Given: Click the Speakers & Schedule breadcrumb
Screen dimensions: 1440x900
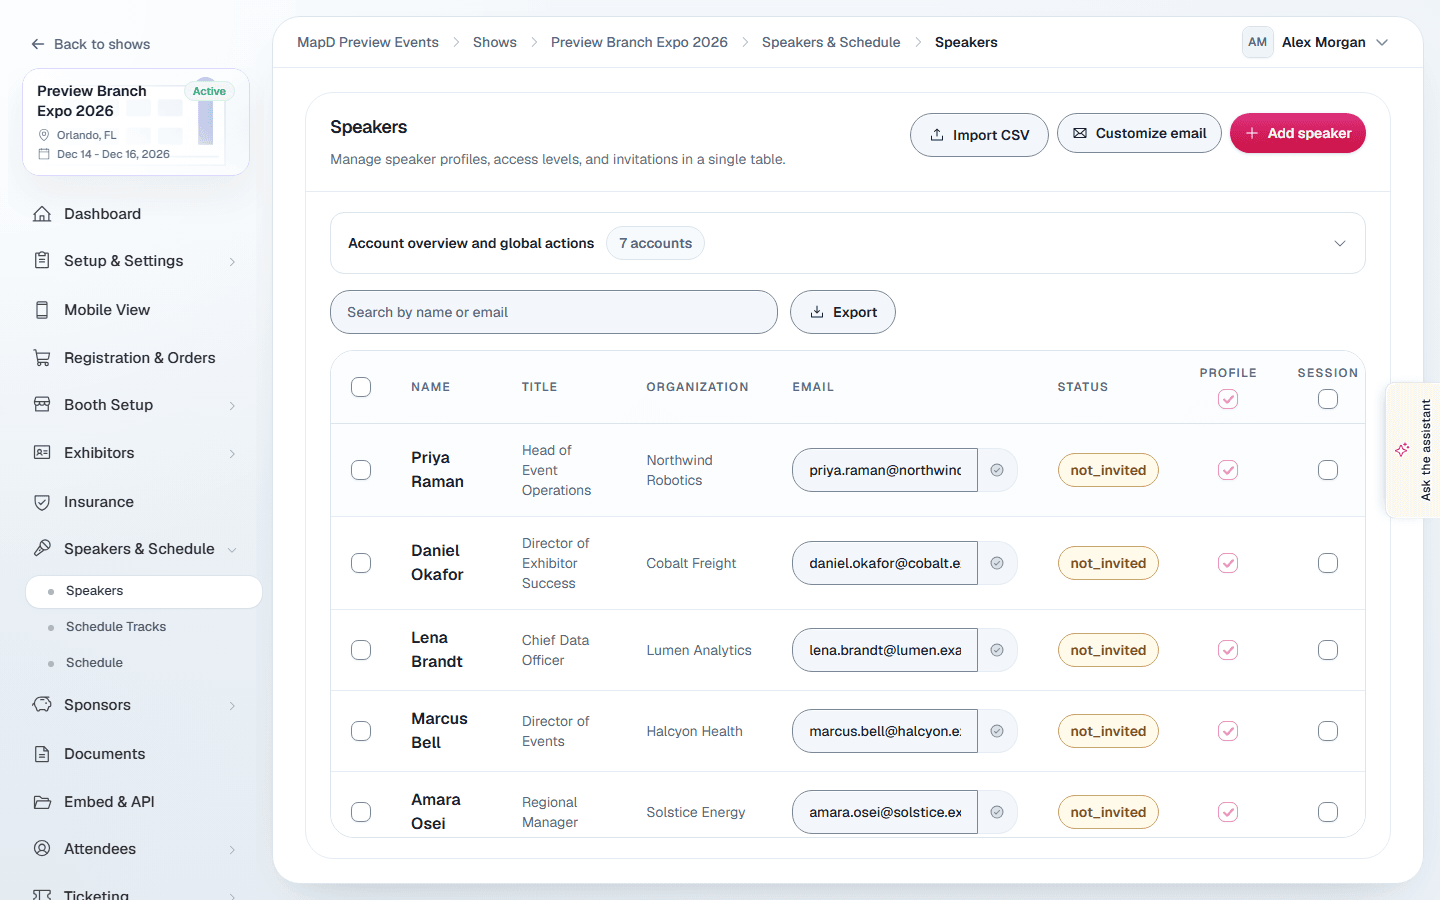Looking at the screenshot, I should pyautogui.click(x=831, y=42).
